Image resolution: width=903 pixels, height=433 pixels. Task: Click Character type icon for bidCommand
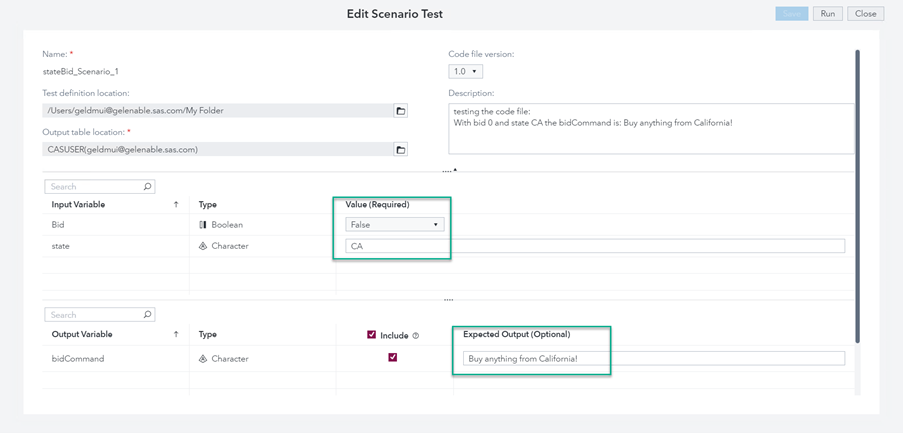pyautogui.click(x=203, y=359)
